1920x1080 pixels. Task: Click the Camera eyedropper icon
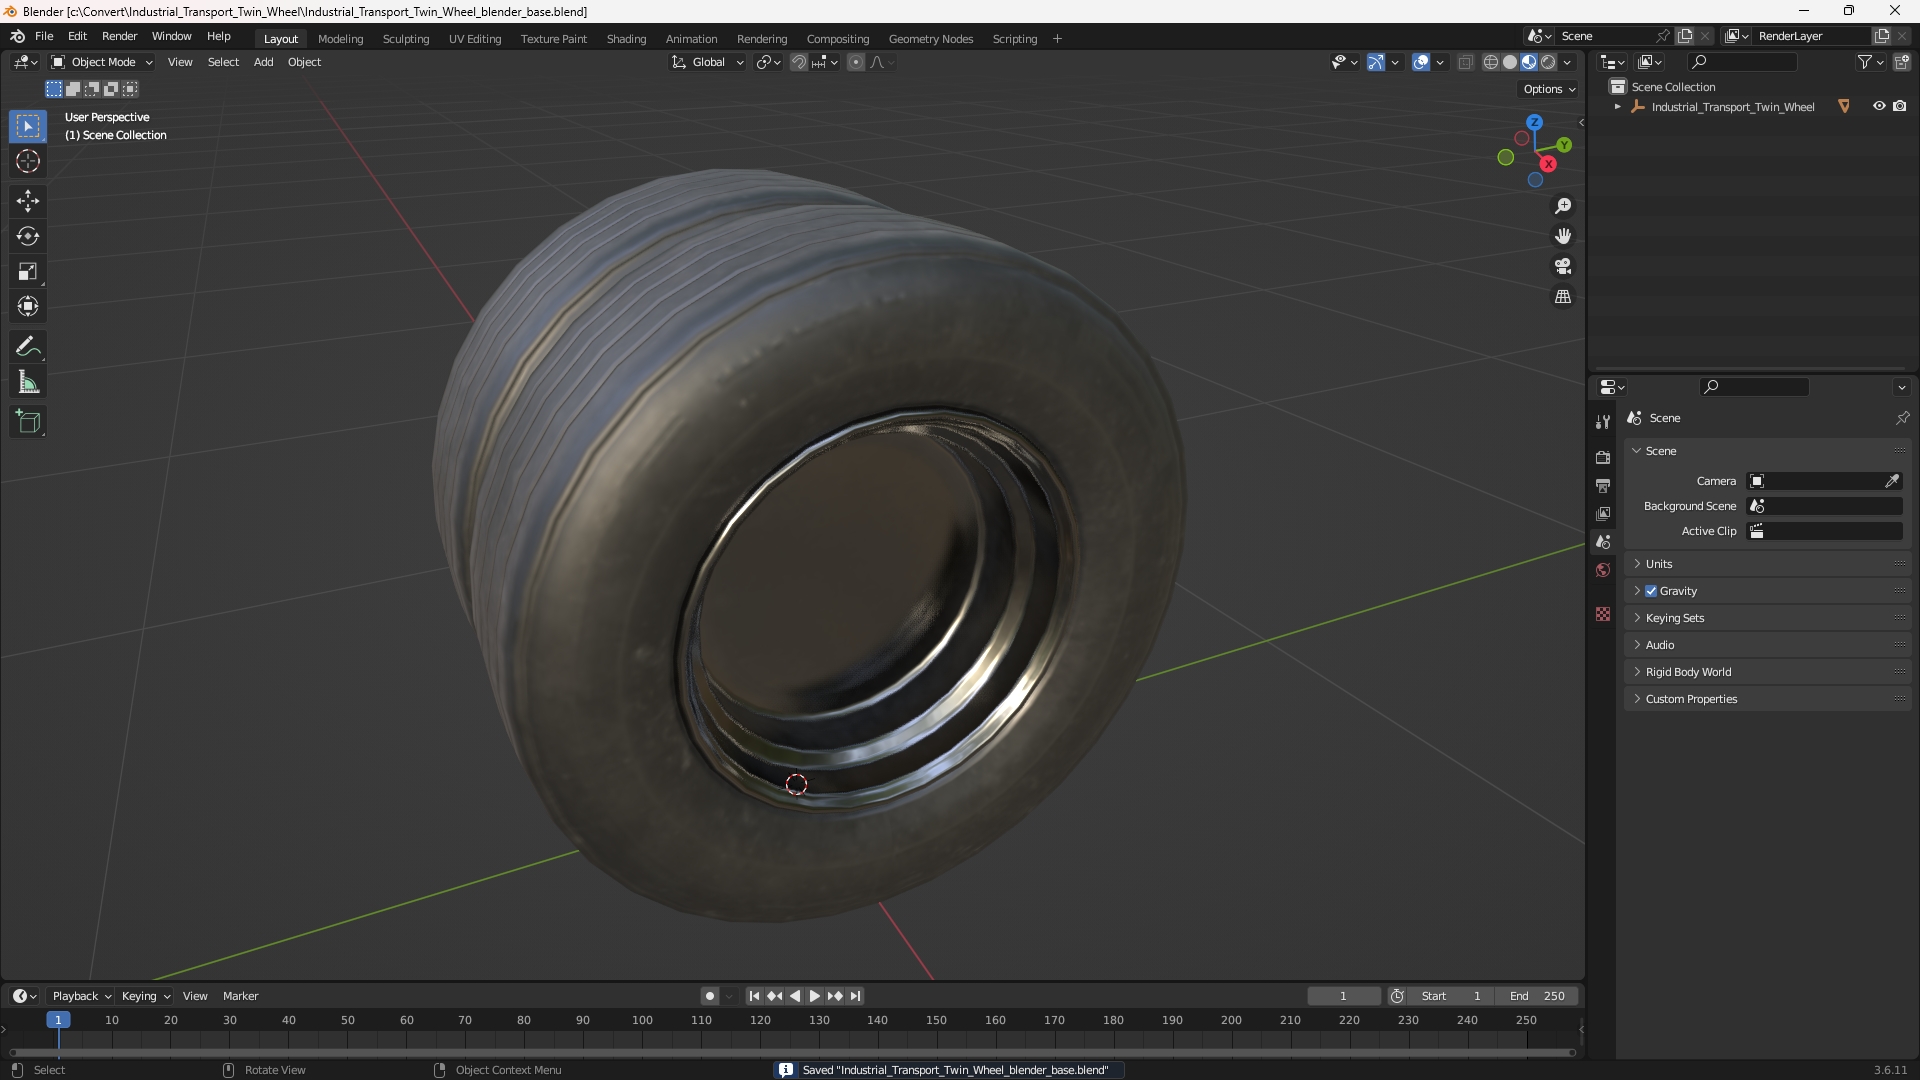(x=1892, y=481)
